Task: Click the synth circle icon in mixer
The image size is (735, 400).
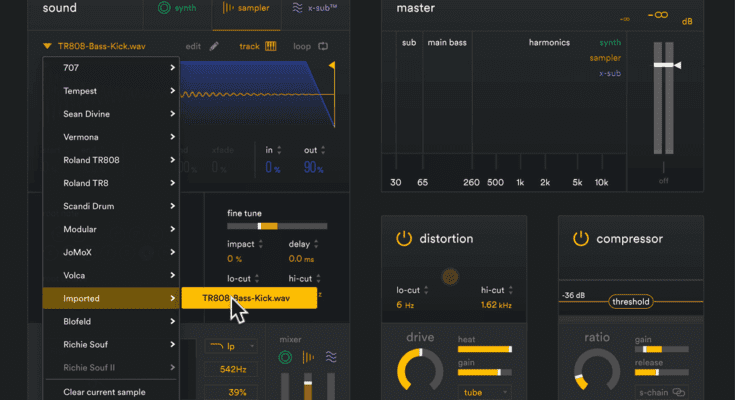Action: click(286, 357)
